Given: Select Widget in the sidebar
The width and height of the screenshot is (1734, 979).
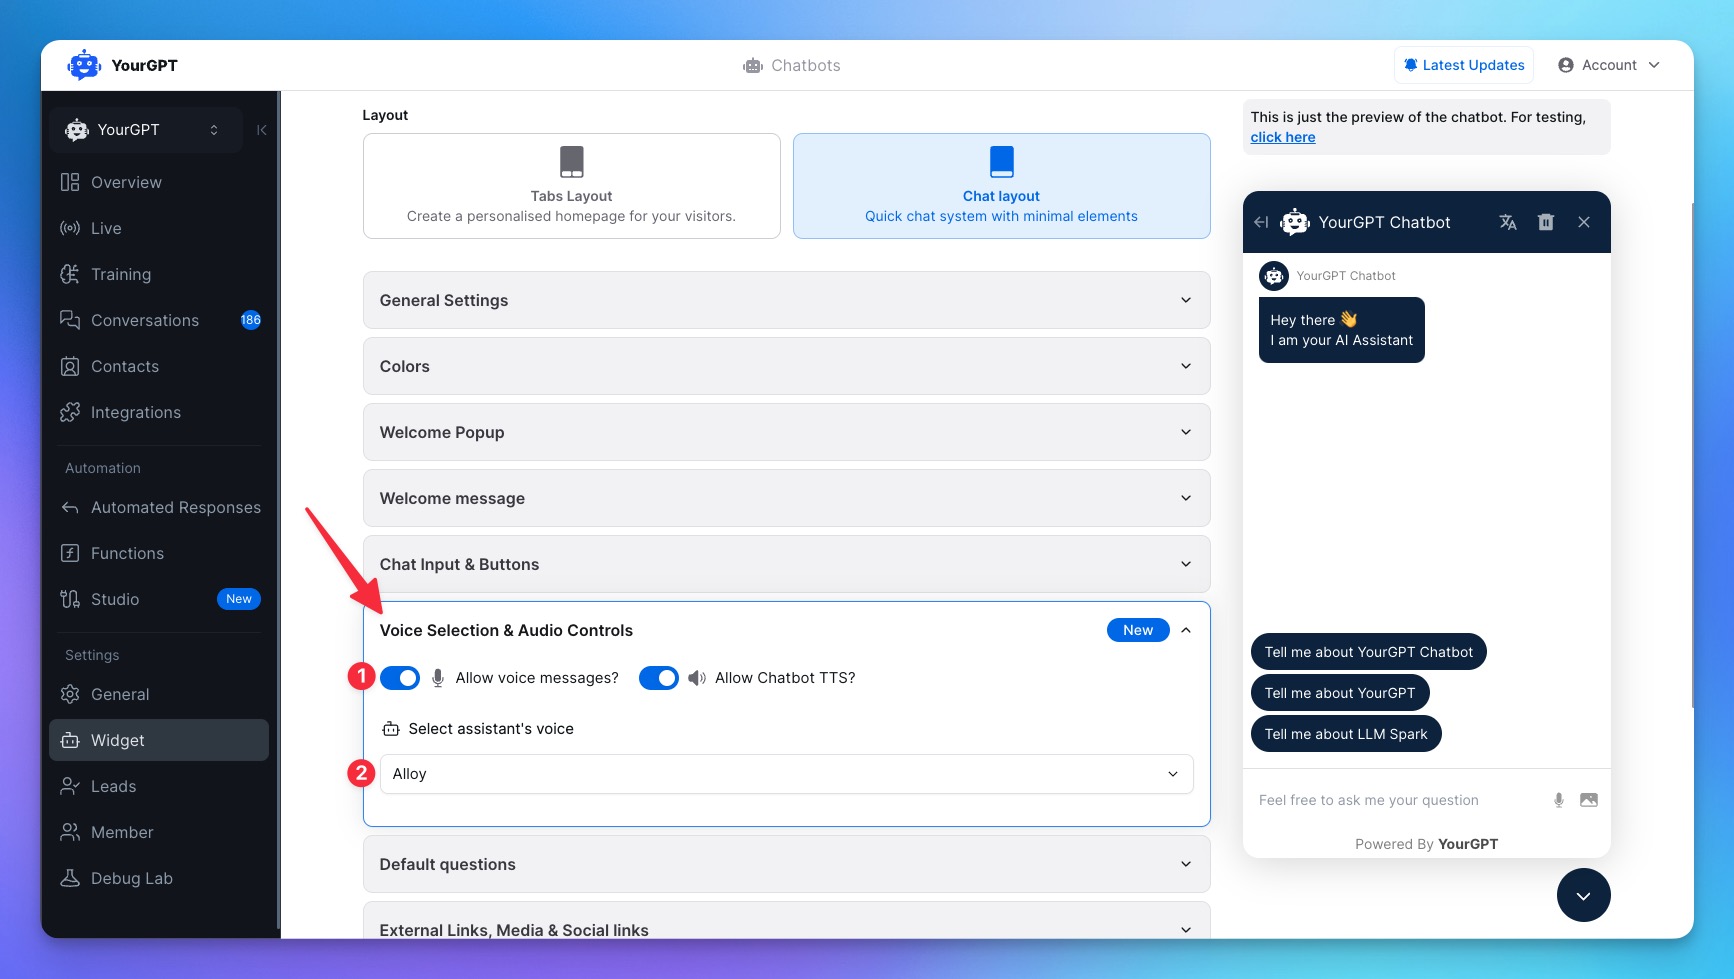Looking at the screenshot, I should pyautogui.click(x=159, y=740).
